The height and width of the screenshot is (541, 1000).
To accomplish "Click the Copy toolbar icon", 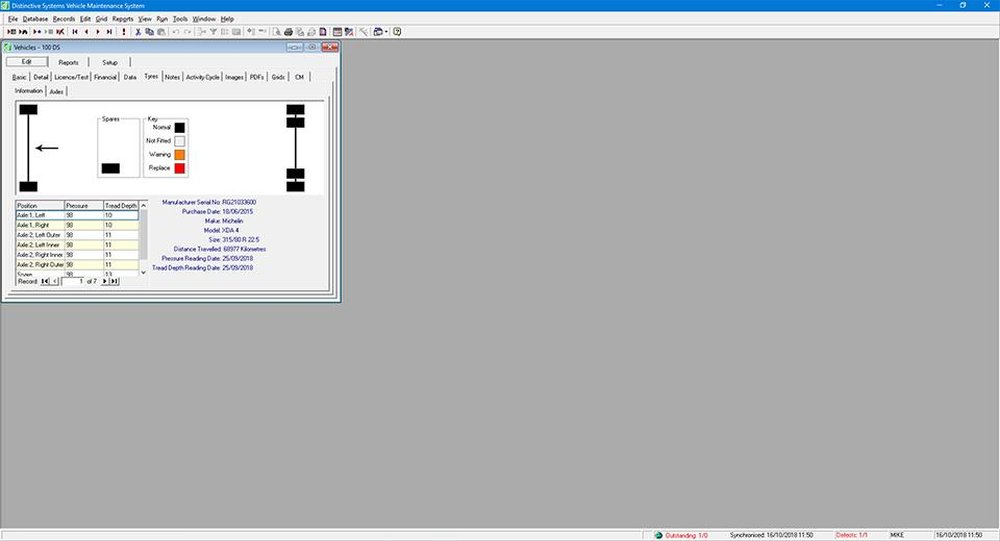I will coord(149,31).
